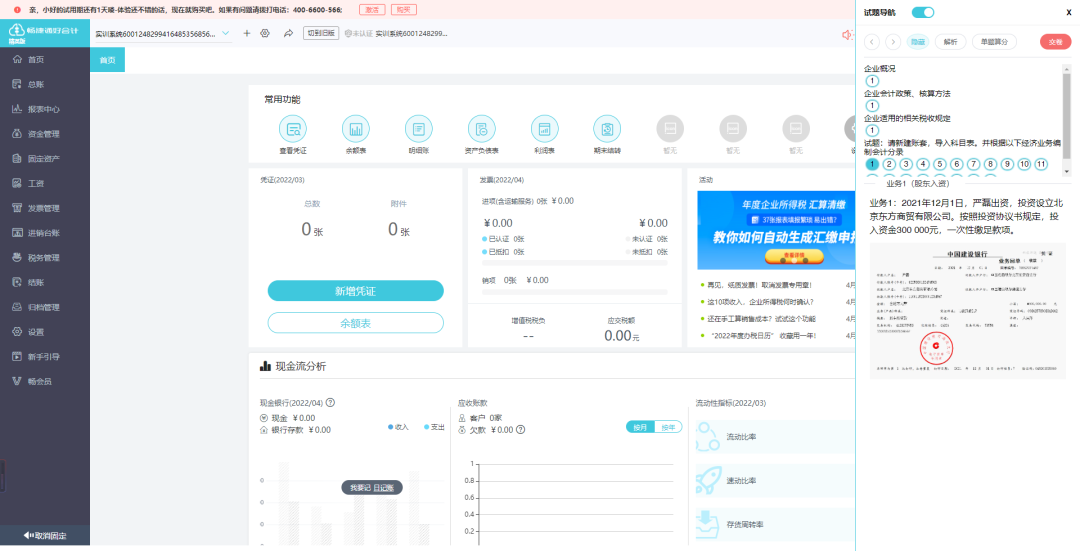Screen dimensions: 1080x551
Task: Go to next question with right chevron
Action: pos(891,42)
